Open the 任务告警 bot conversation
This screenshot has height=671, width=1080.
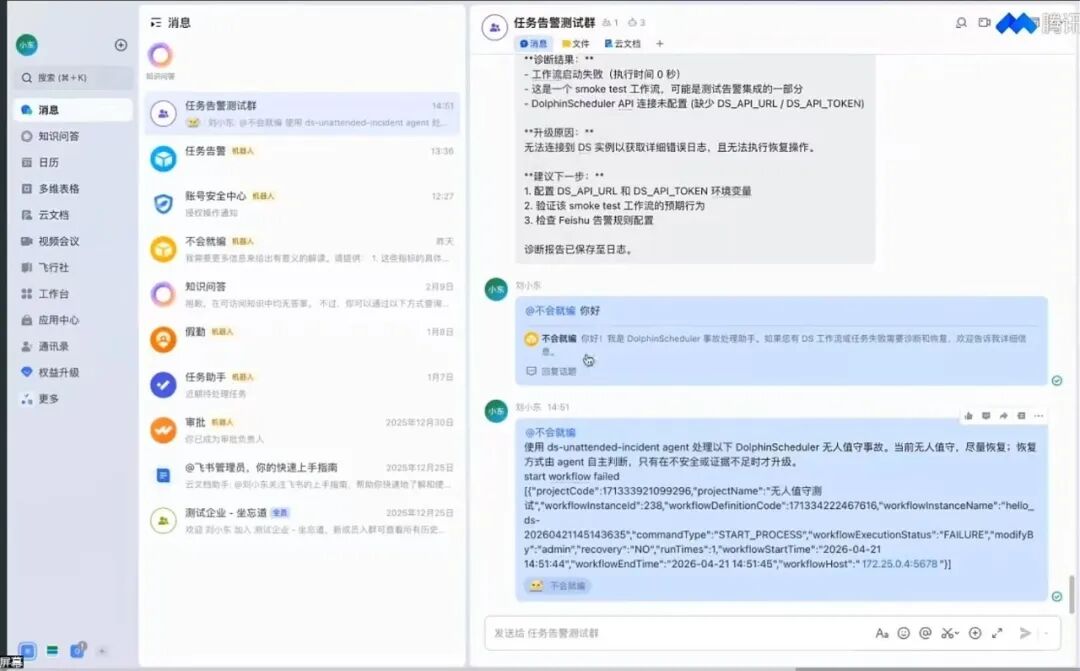[302, 158]
